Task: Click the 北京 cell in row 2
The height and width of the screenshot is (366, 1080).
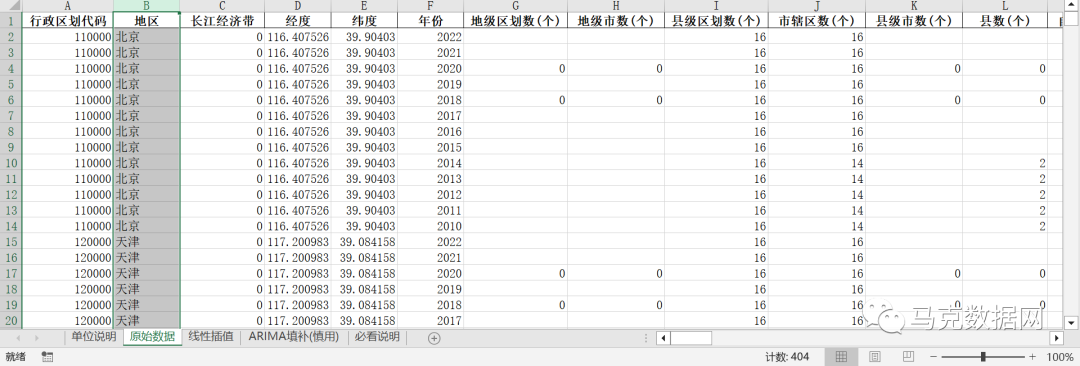Action: tap(147, 37)
